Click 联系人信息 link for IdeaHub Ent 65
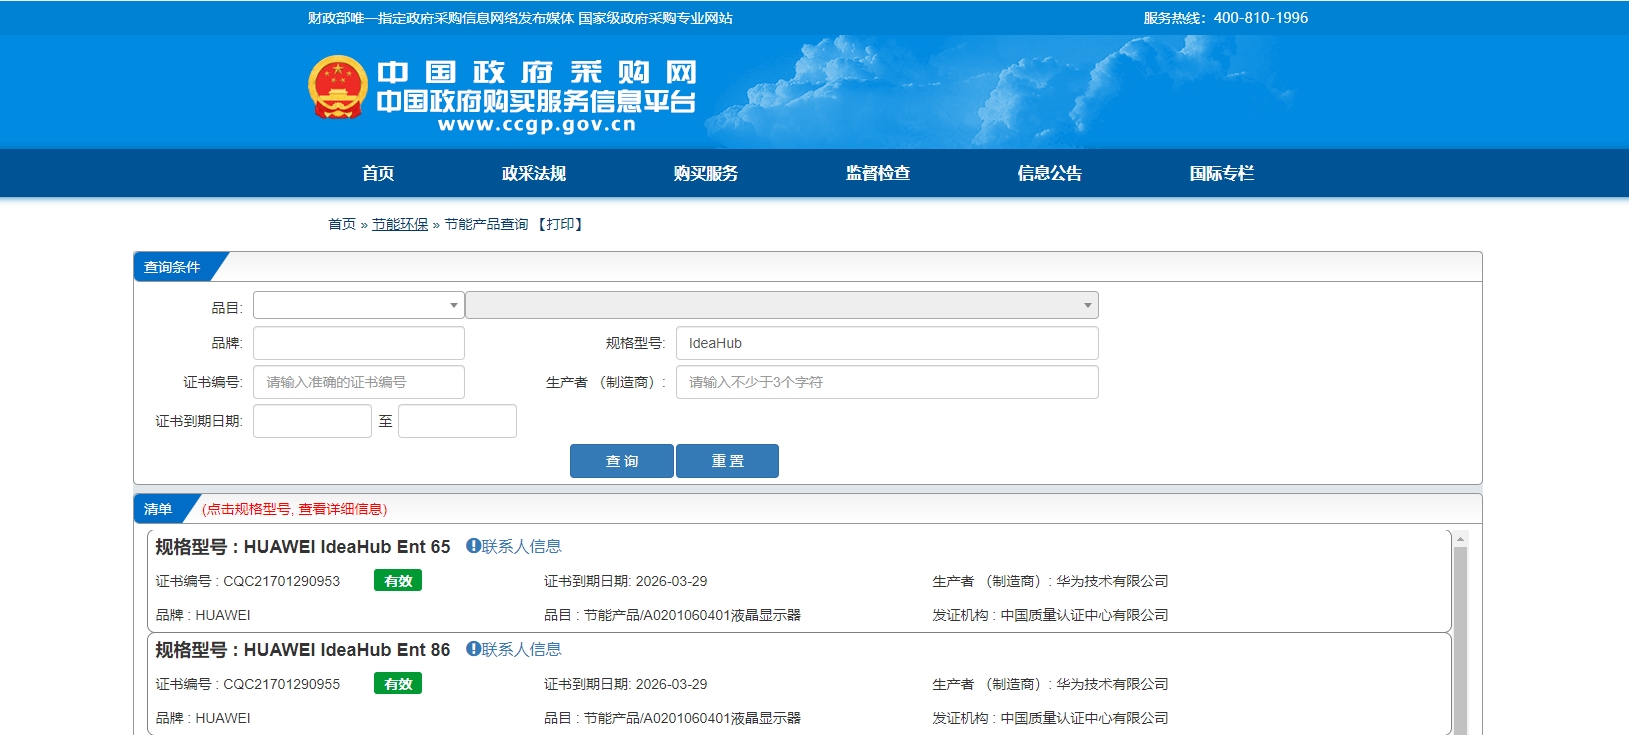 coord(521,546)
